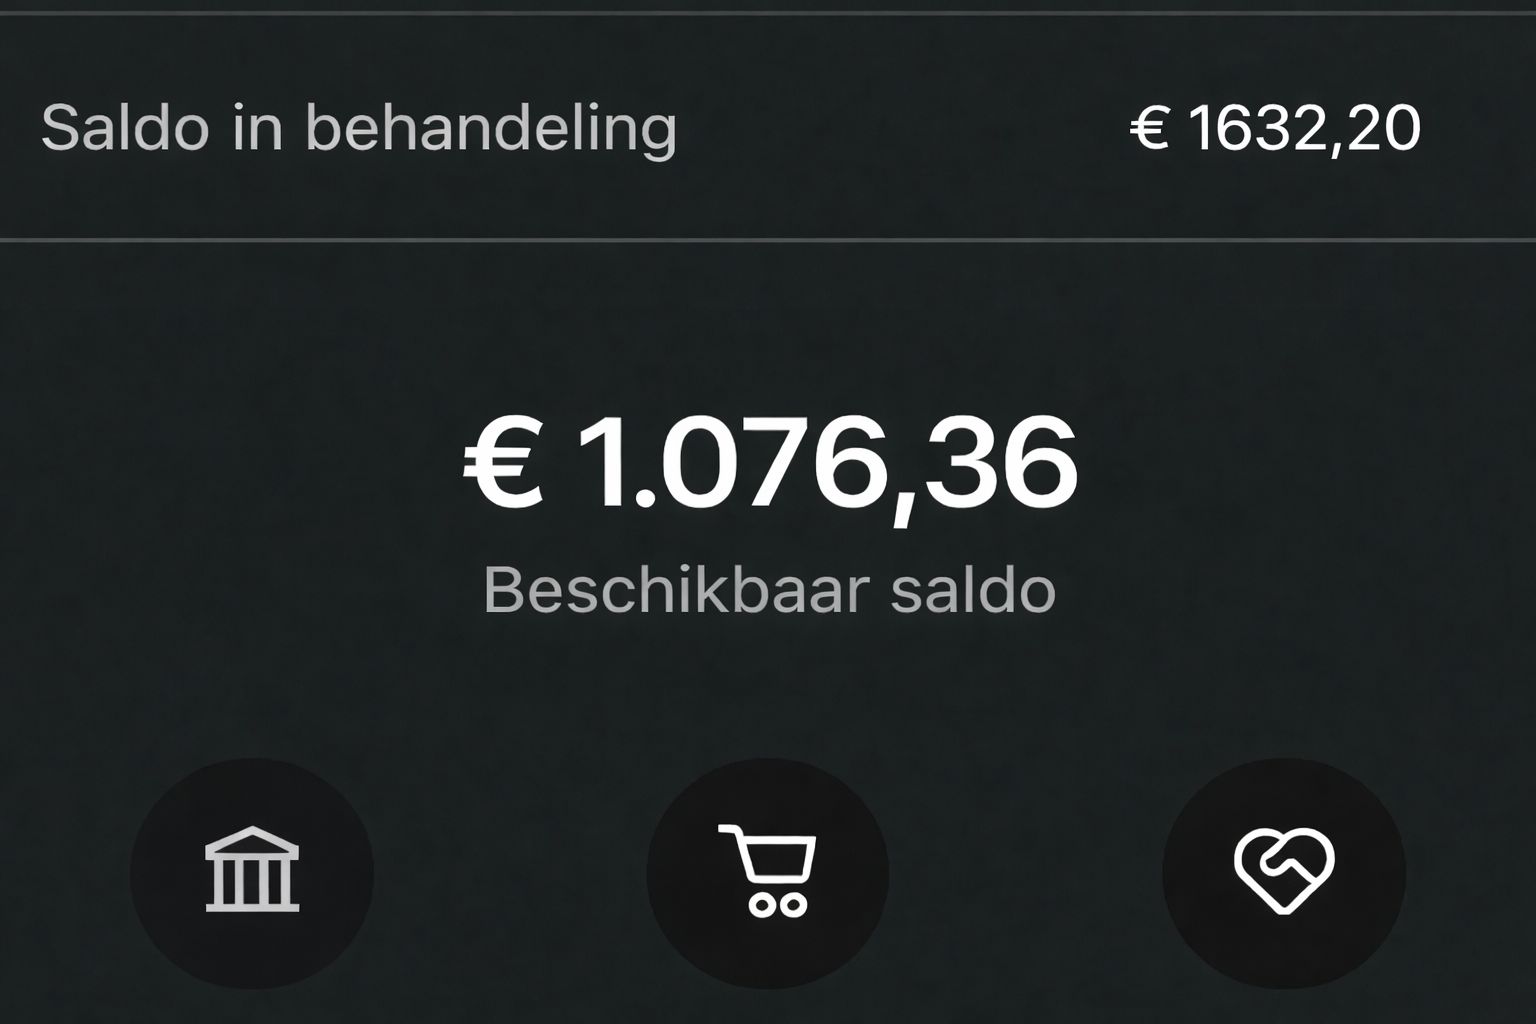Click the word behandeling in the top row
The image size is (1536, 1024).
tap(490, 128)
